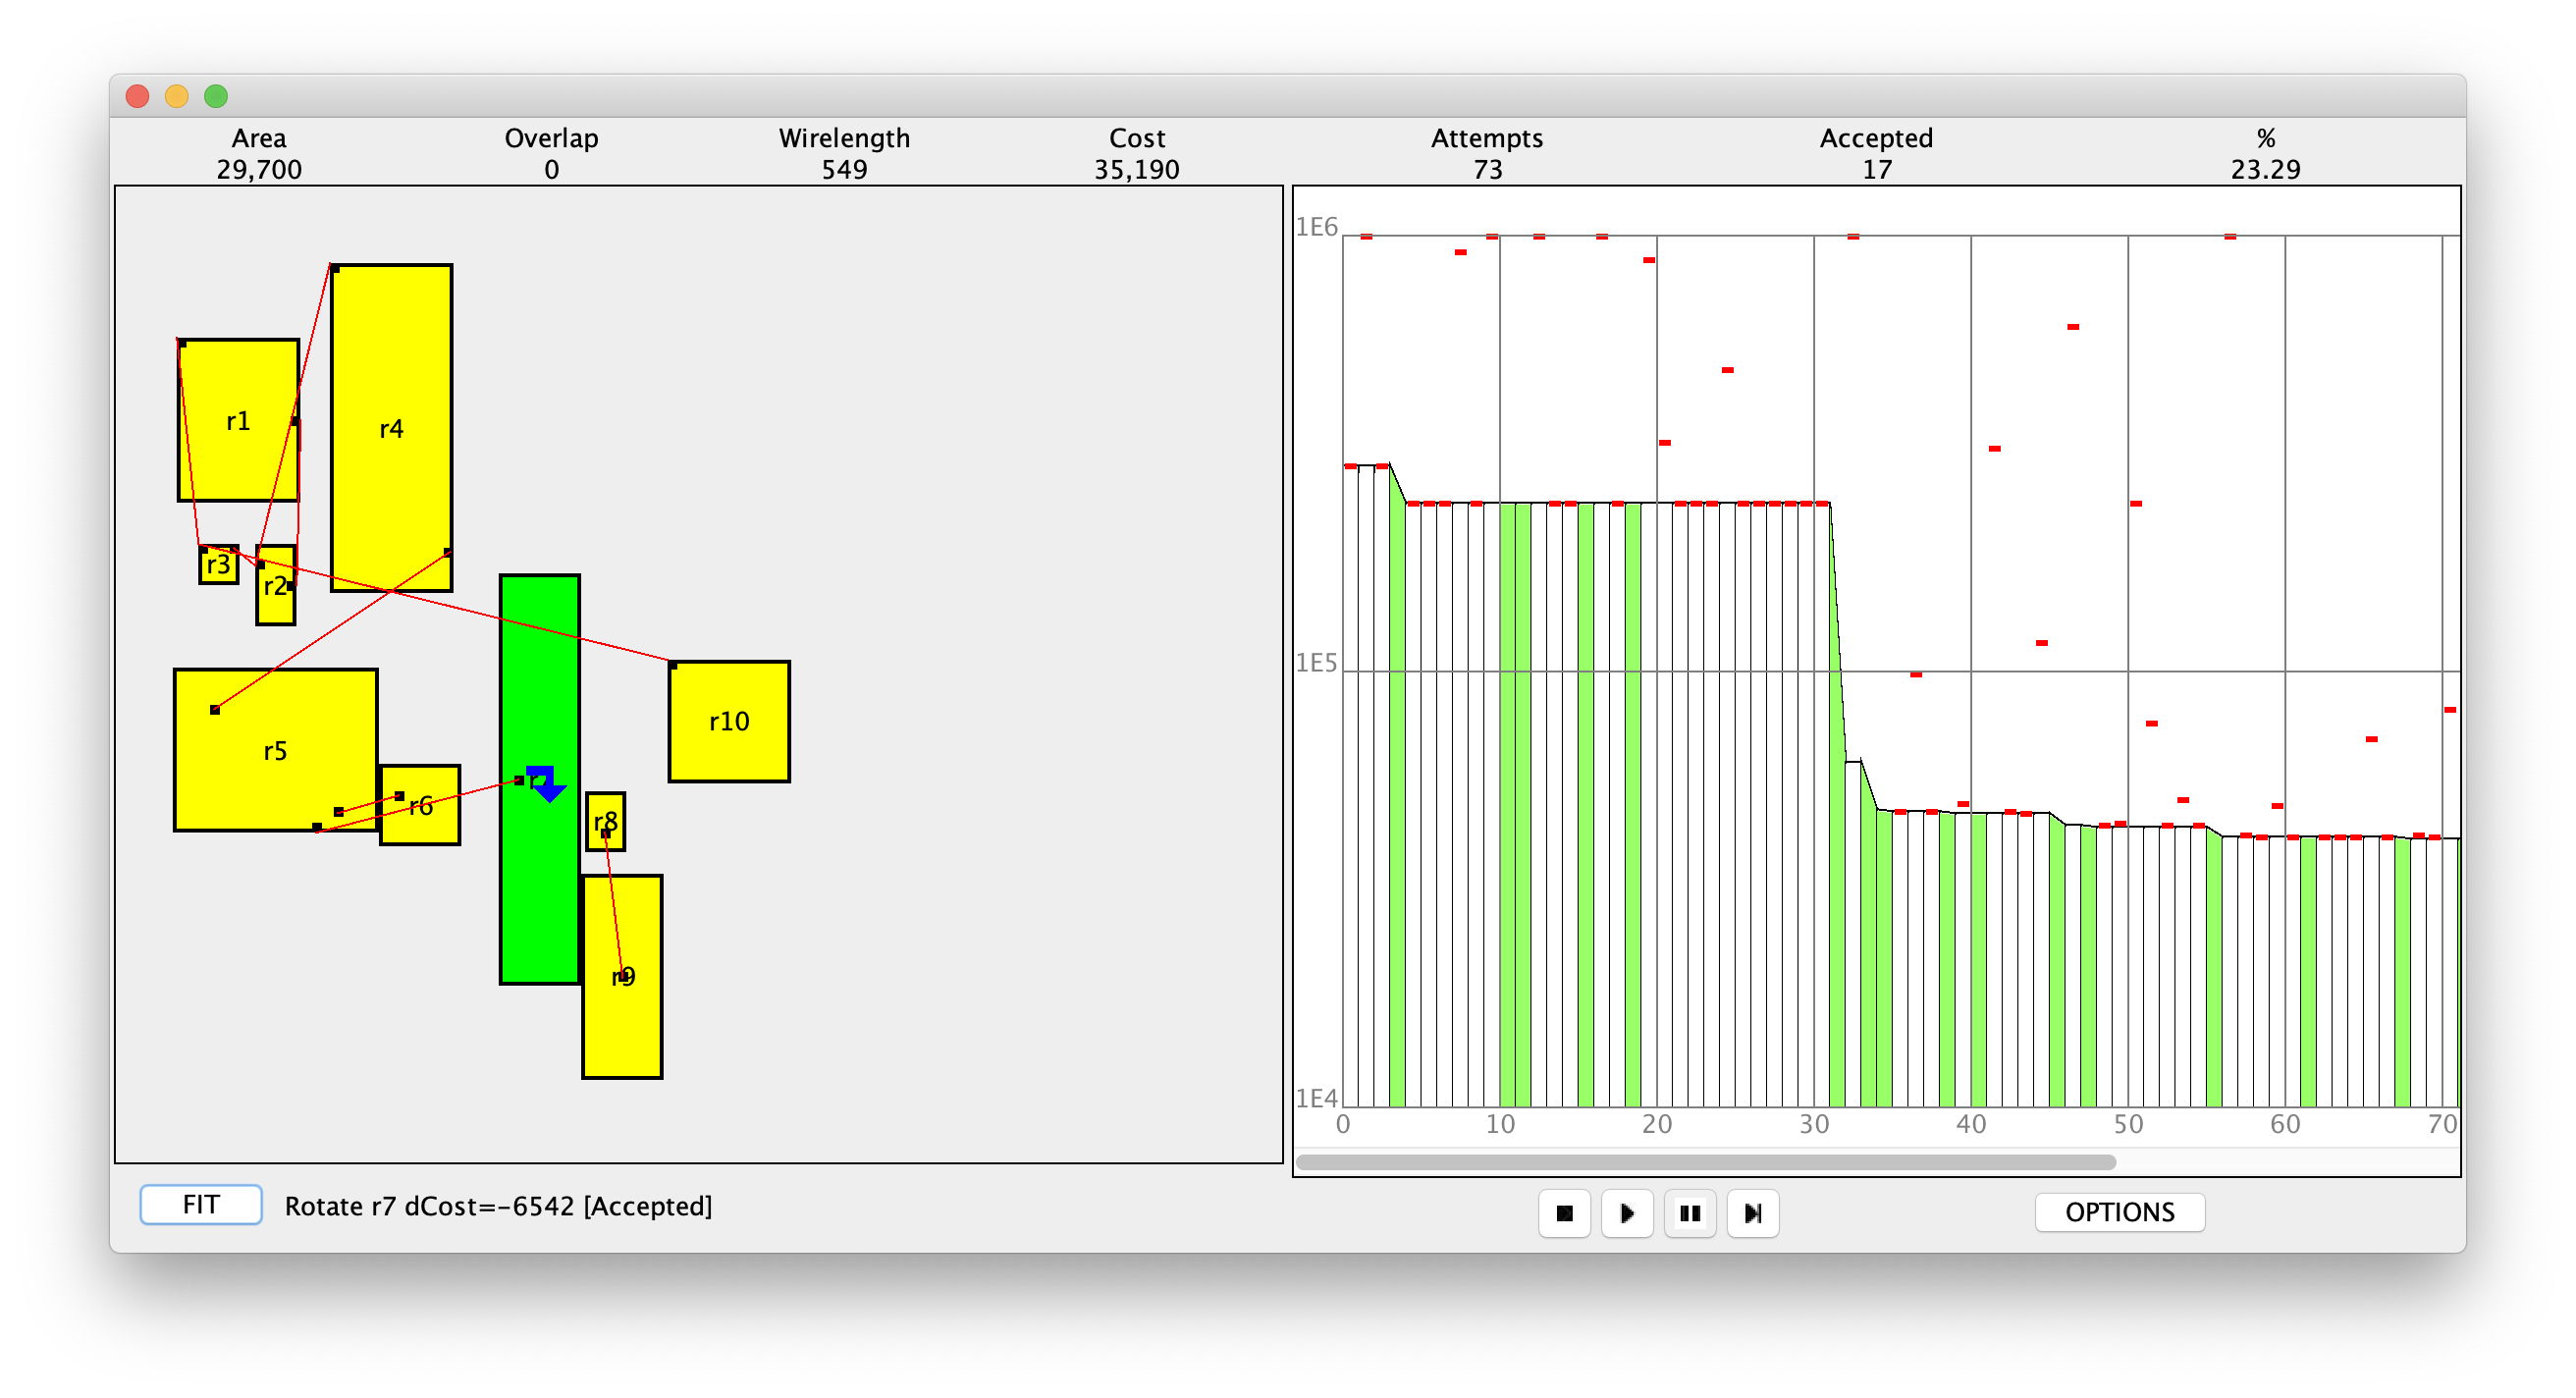2576x1398 pixels.
Task: Advance one step with the step-forward button
Action: click(x=1753, y=1213)
